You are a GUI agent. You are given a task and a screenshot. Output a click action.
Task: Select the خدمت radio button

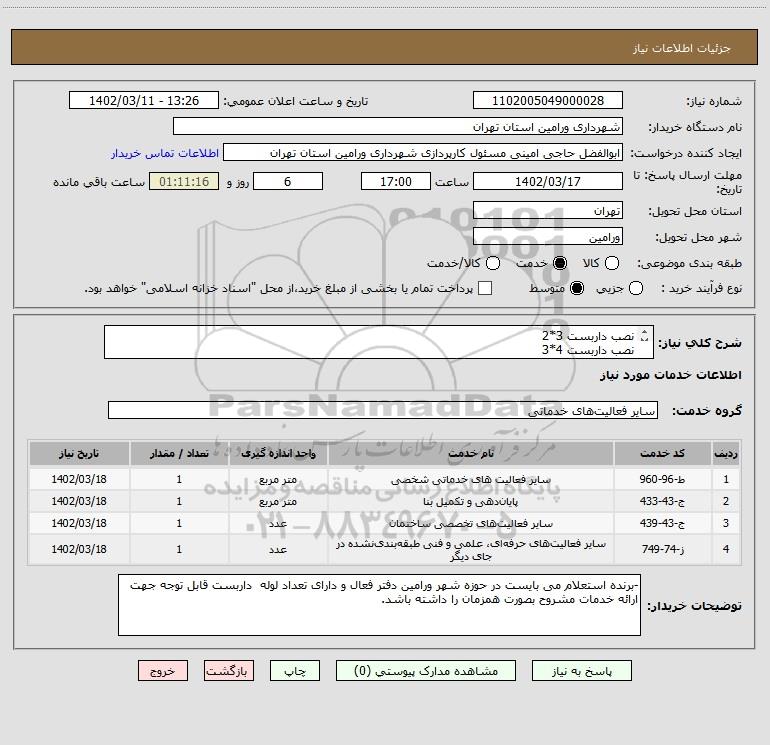click(x=560, y=263)
